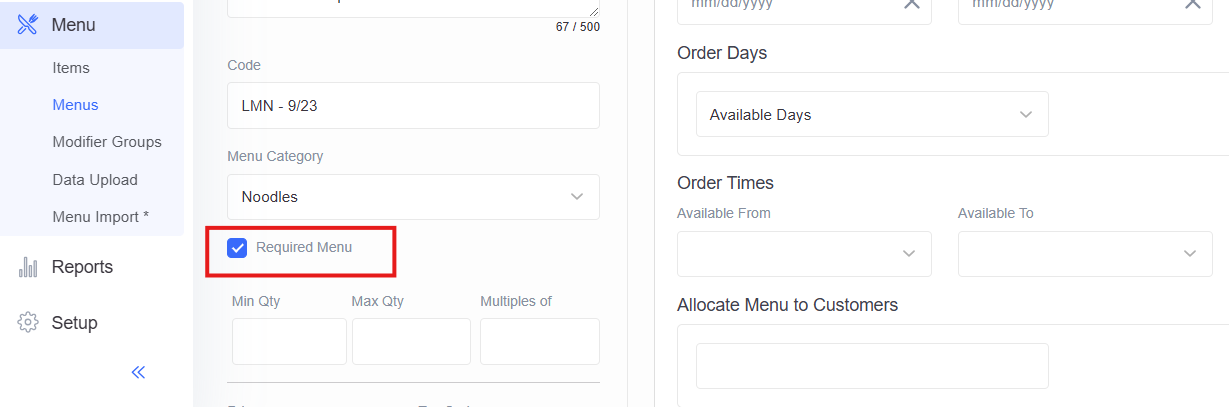Image resolution: width=1229 pixels, height=407 pixels.
Task: Click the Code input field
Action: coord(413,105)
